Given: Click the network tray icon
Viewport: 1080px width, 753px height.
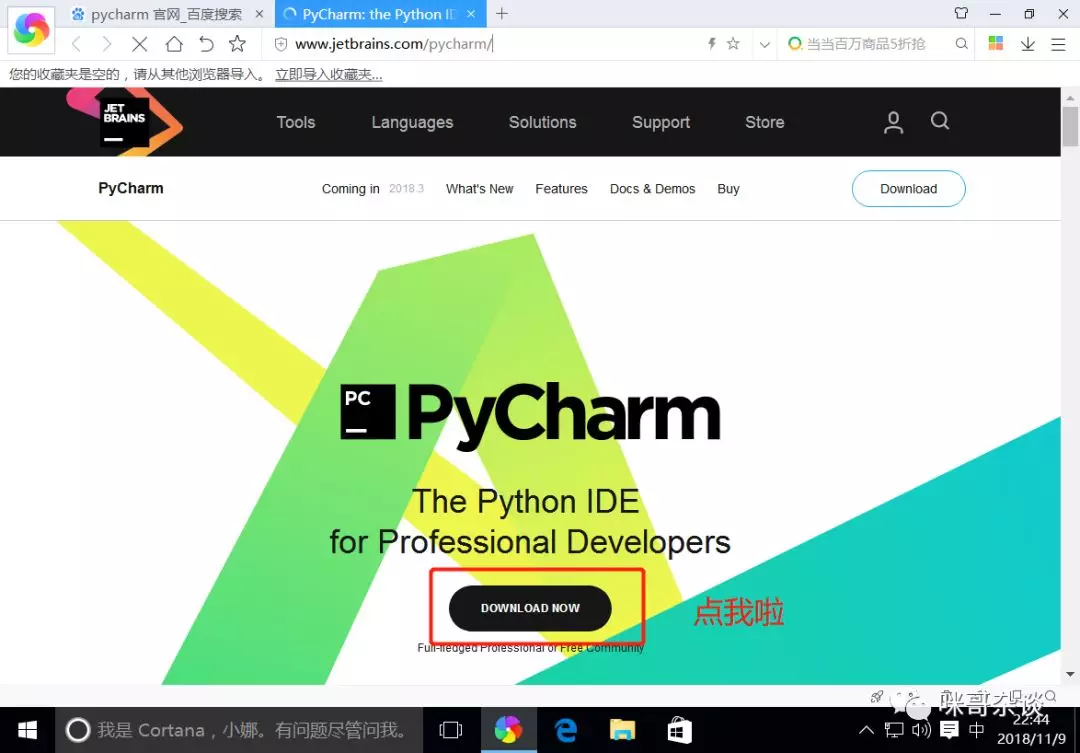Looking at the screenshot, I should pyautogui.click(x=894, y=730).
